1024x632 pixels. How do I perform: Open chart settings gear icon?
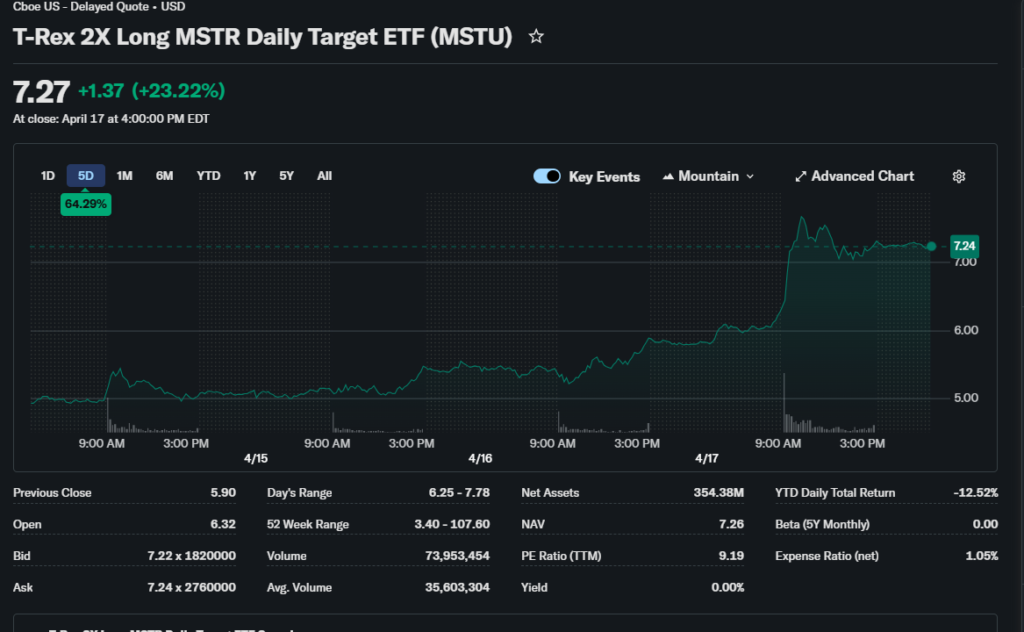click(x=958, y=176)
